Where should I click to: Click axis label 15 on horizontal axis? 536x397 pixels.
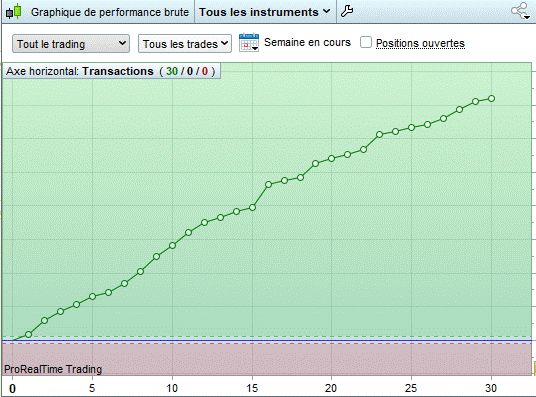[x=252, y=388]
